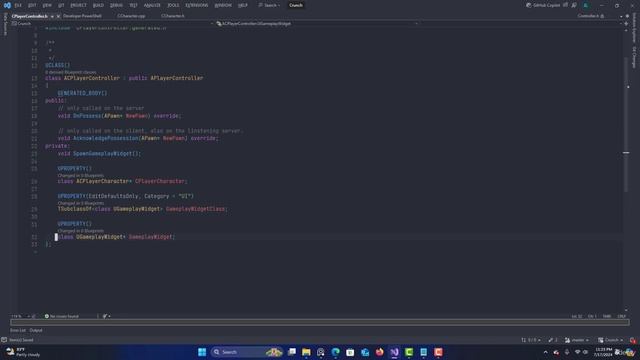Click the feedback icon near Copilot
The height and width of the screenshot is (360, 640).
pyautogui.click(x=574, y=5)
